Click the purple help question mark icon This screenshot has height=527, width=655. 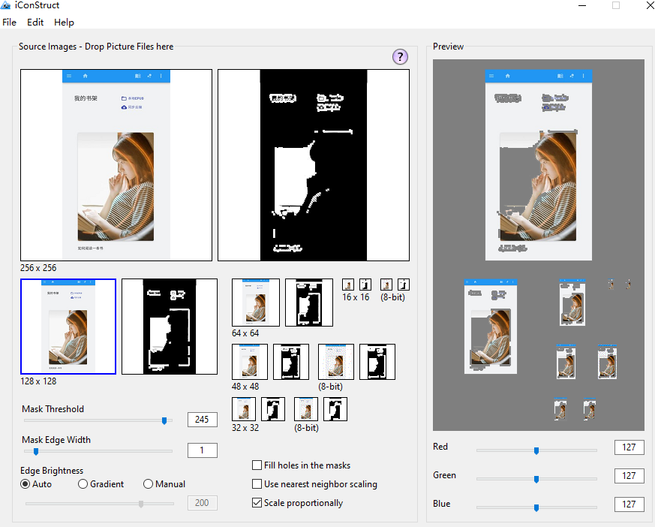[x=400, y=57]
